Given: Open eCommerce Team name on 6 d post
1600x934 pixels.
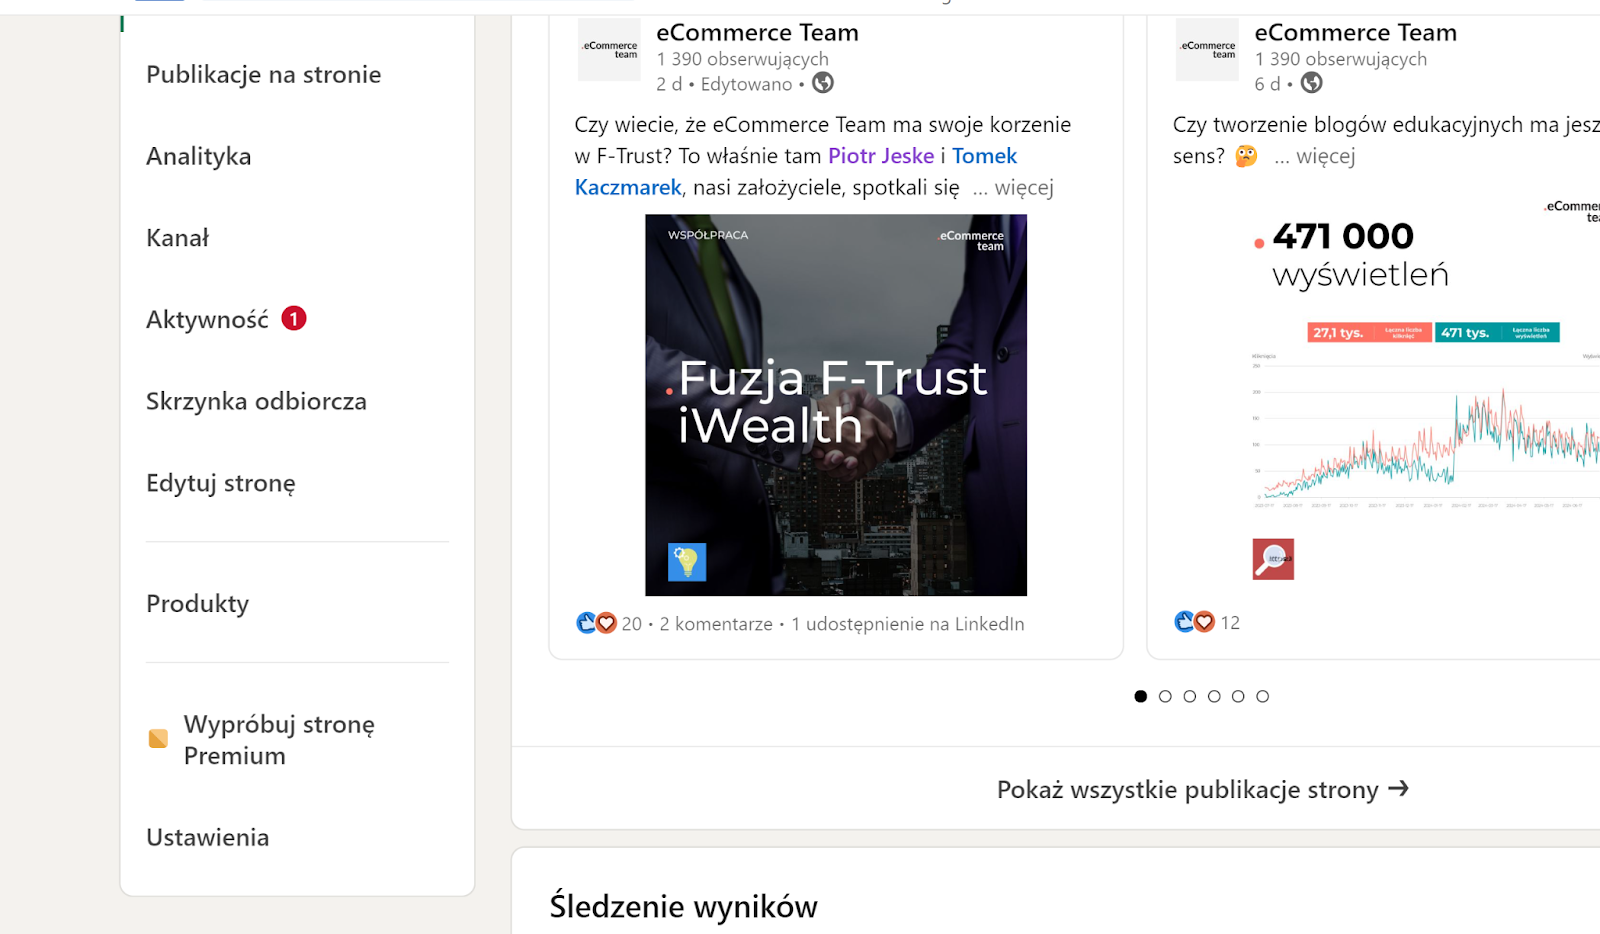Looking at the screenshot, I should click(1355, 33).
